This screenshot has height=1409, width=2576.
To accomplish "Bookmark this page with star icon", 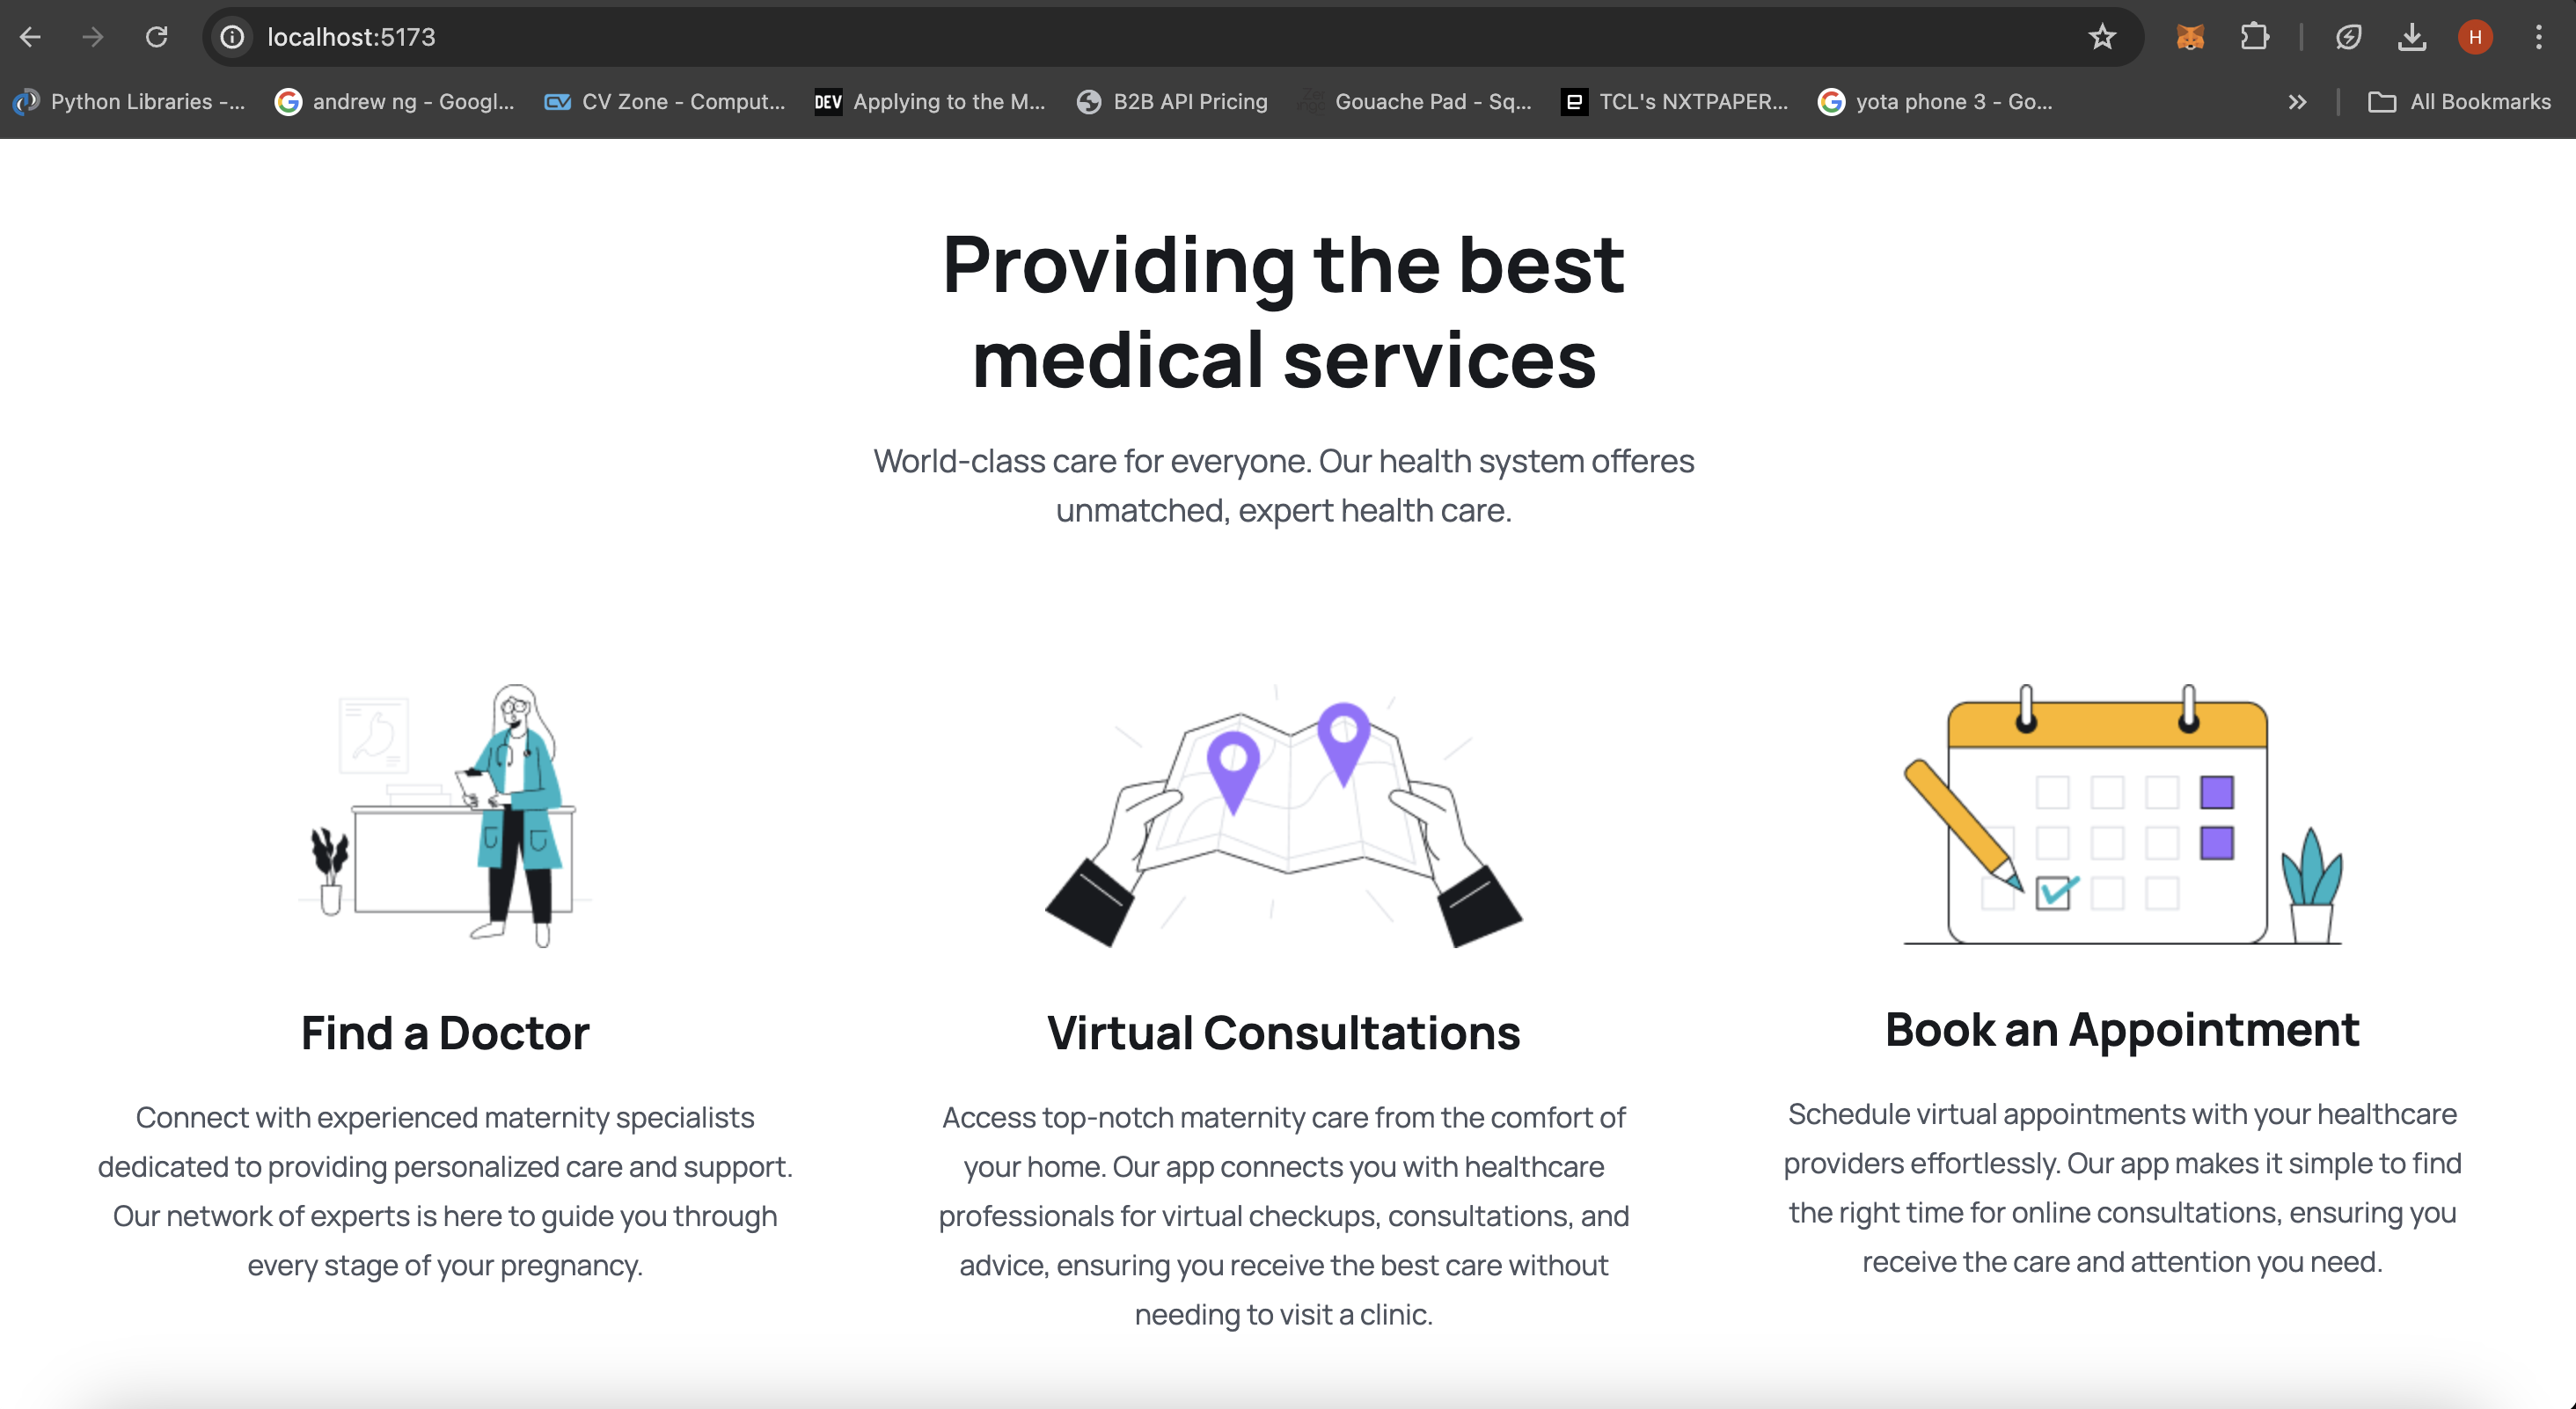I will pos(2102,37).
